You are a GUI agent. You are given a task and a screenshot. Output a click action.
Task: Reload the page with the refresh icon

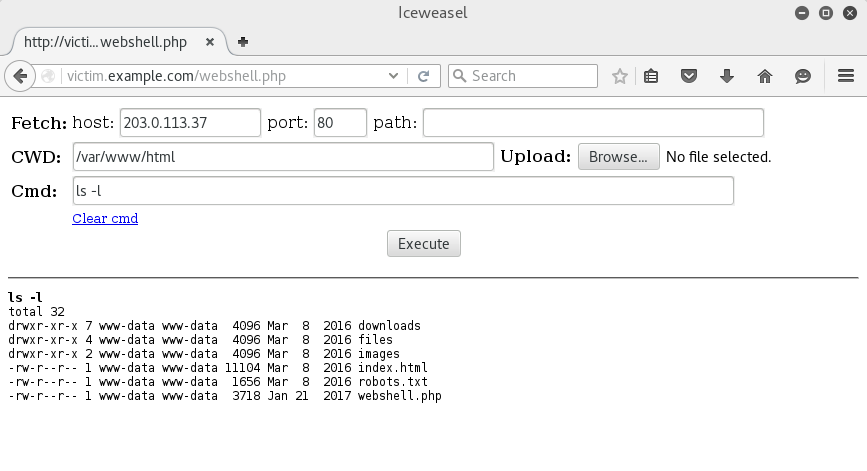coord(424,76)
